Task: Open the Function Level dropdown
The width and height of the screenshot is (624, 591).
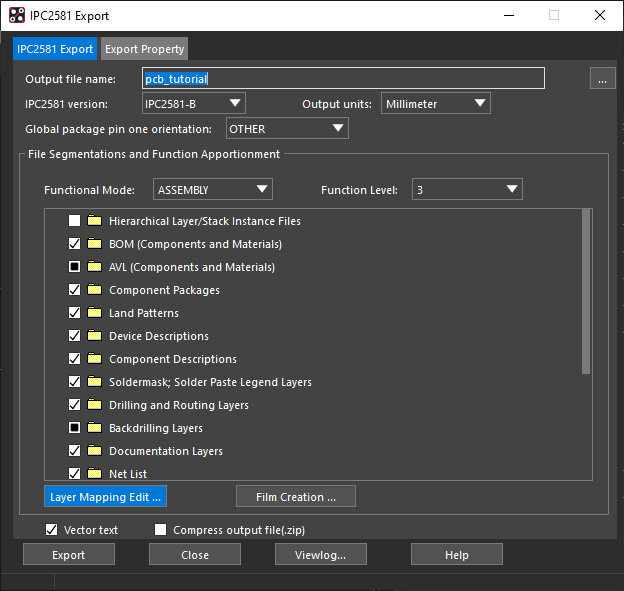Action: pos(467,189)
